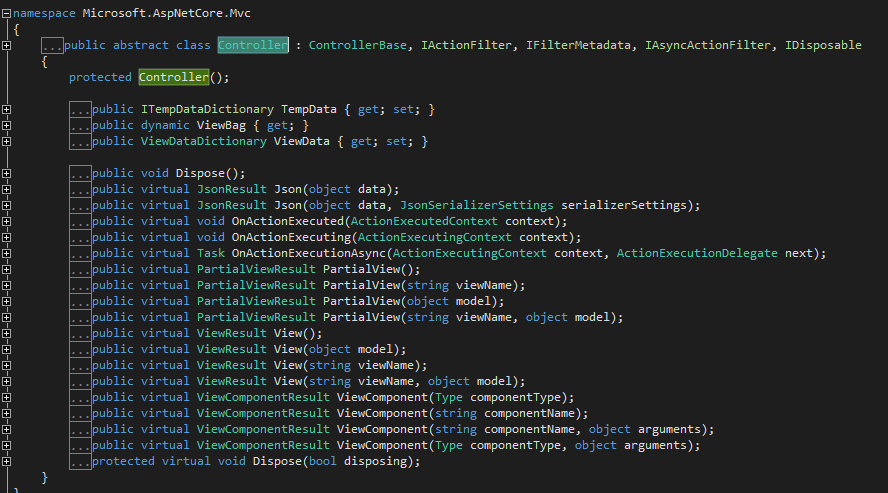
Task: Click the ViewBag property name
Action: (x=221, y=125)
